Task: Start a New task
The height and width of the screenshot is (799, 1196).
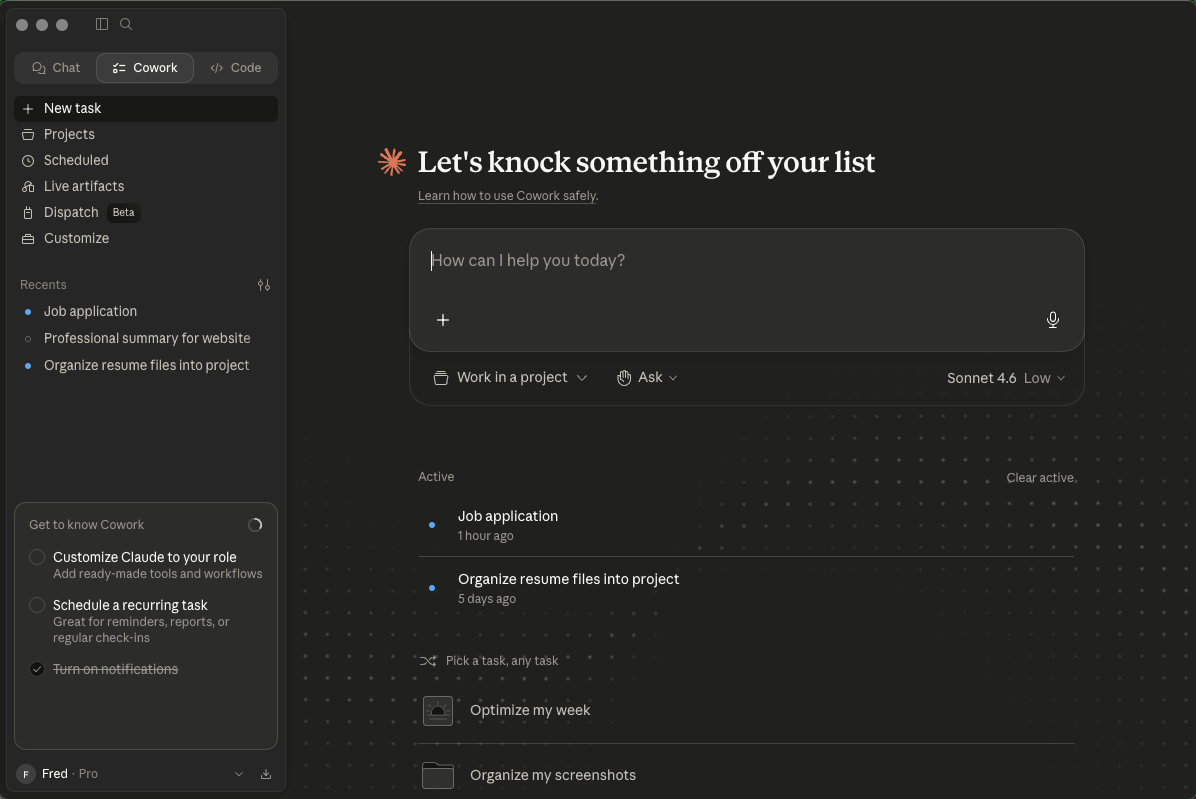Action: click(146, 108)
